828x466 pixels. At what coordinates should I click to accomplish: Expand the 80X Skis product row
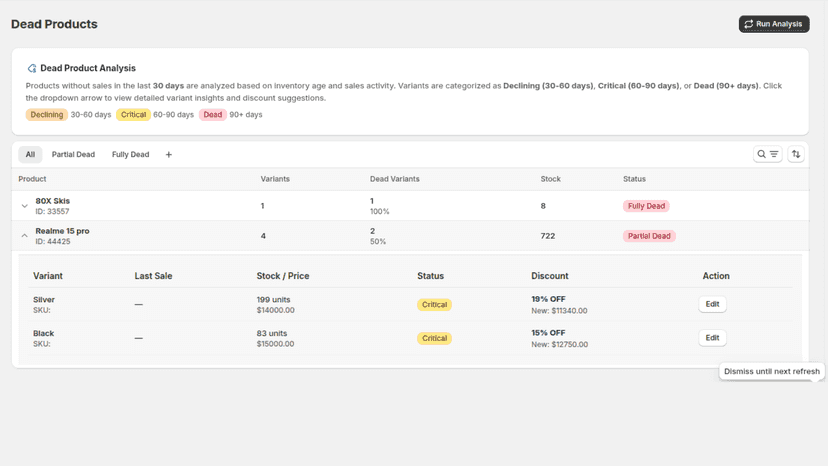(24, 206)
